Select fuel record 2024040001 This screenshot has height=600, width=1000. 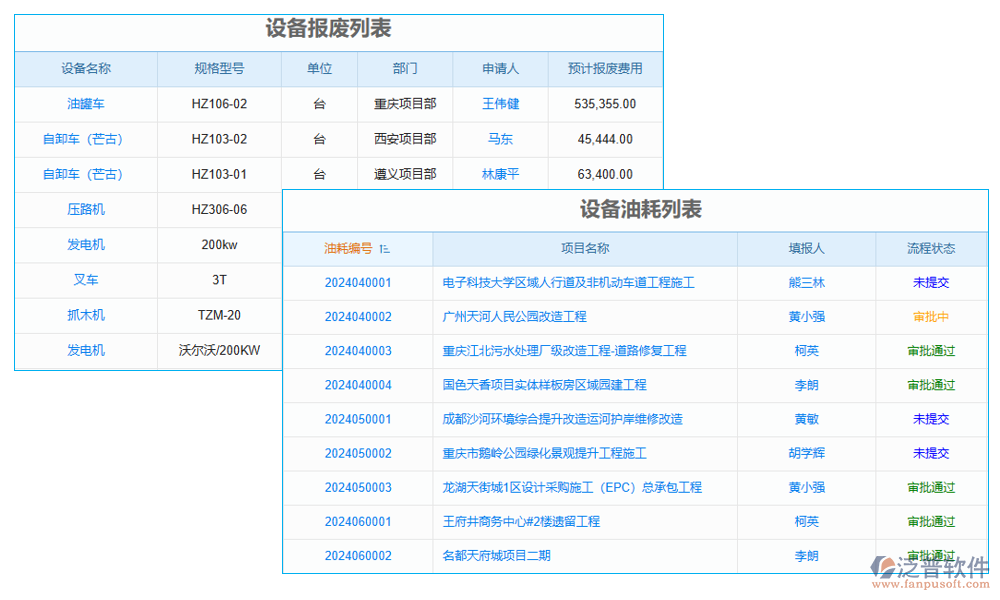[356, 283]
